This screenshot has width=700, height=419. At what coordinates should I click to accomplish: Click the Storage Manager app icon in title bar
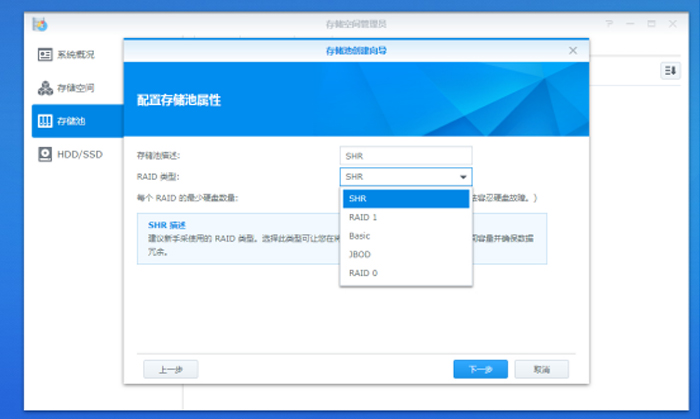coord(40,24)
